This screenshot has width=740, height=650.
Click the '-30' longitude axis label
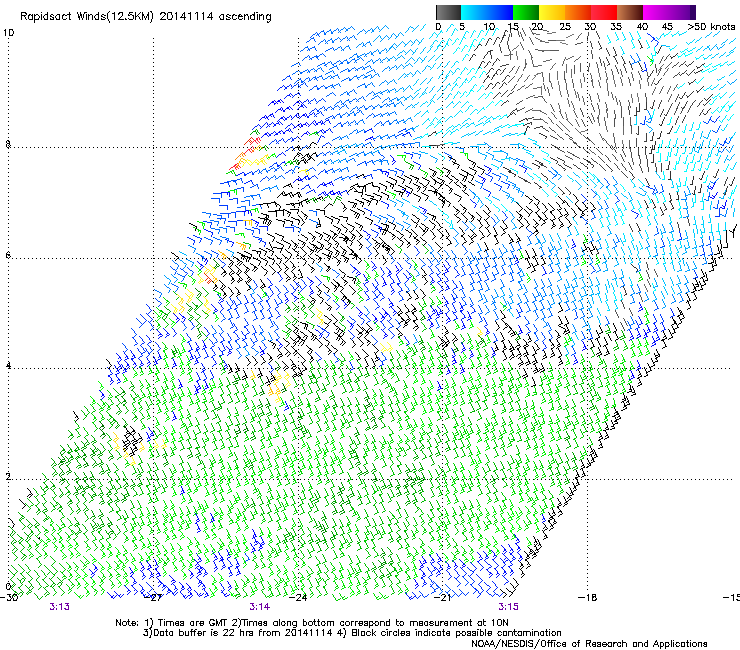pos(9,598)
